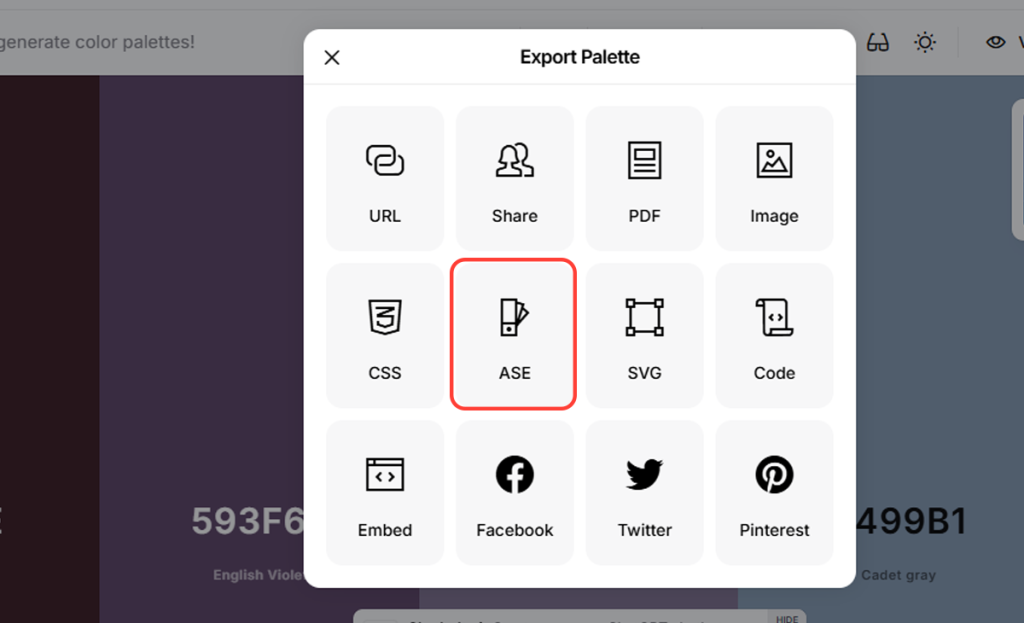The image size is (1024, 623).
Task: Share the palette on Twitter
Action: point(645,492)
